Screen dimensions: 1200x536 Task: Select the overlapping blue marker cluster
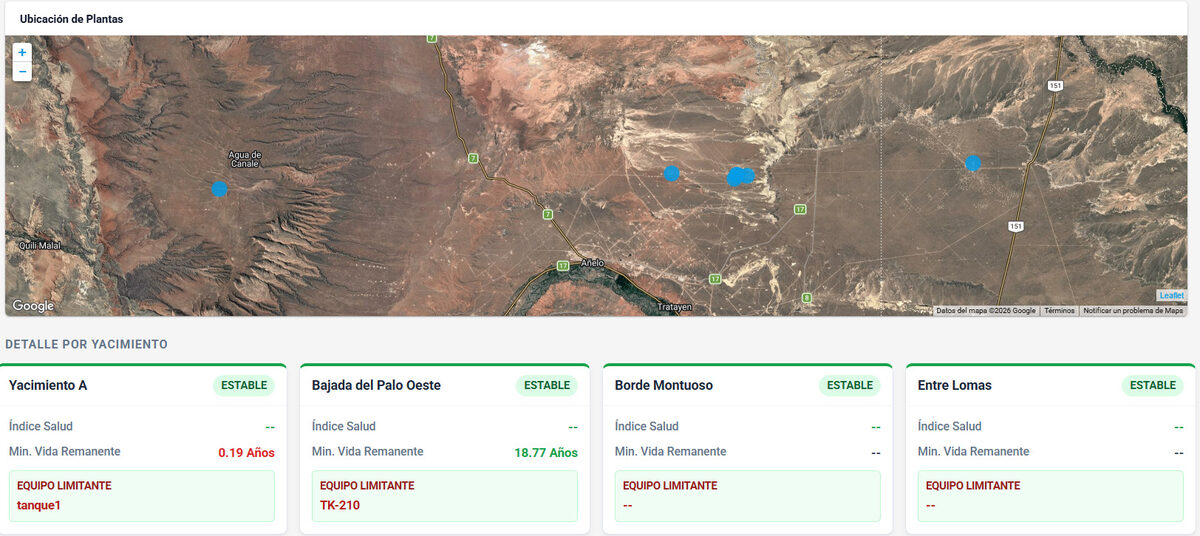point(740,176)
